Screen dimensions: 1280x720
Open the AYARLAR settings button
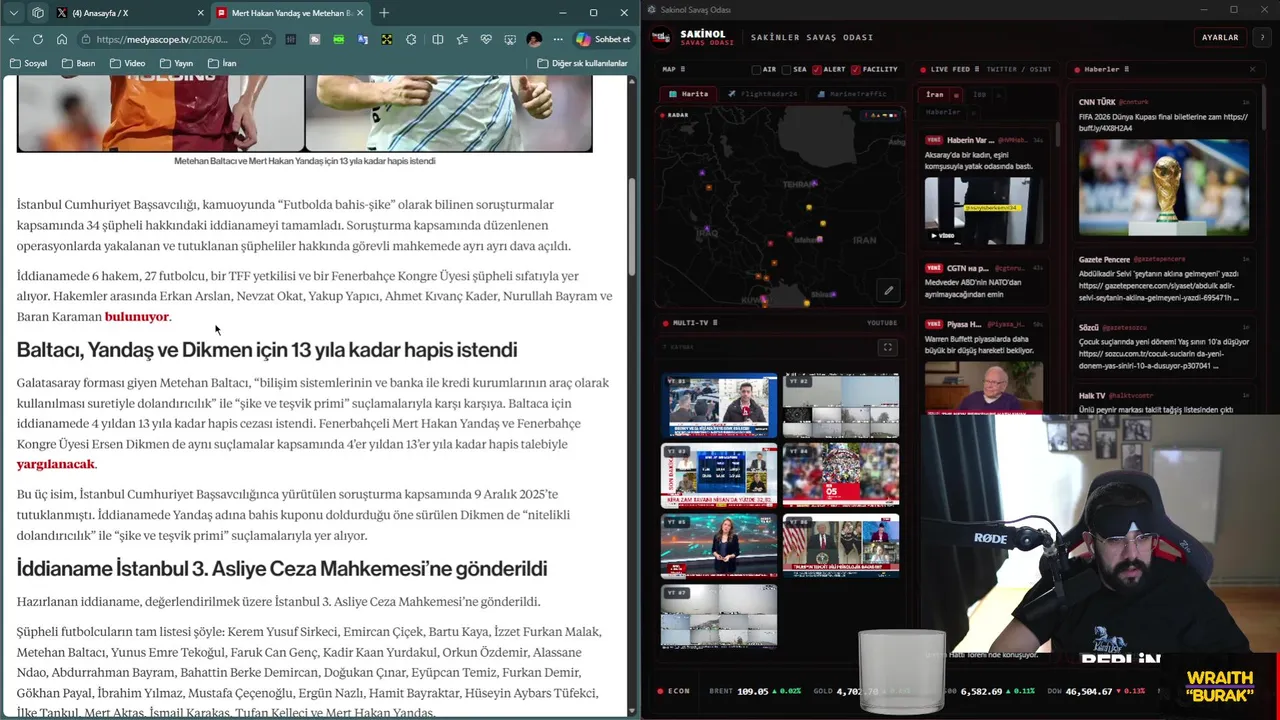[x=1220, y=37]
